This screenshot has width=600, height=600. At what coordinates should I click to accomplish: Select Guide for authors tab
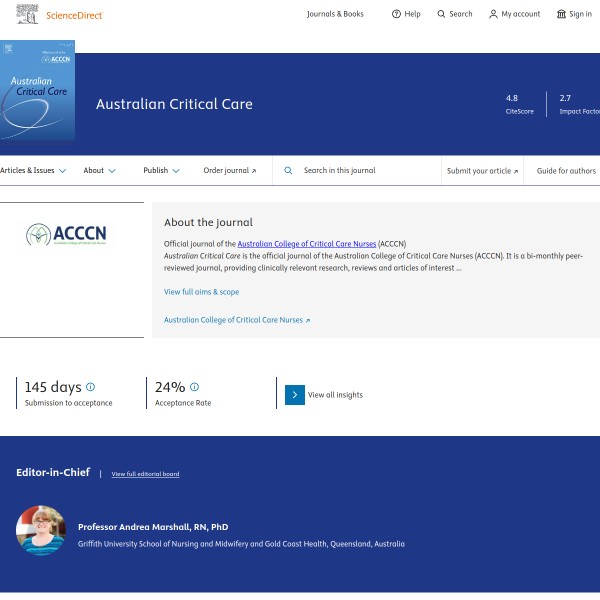coord(566,171)
